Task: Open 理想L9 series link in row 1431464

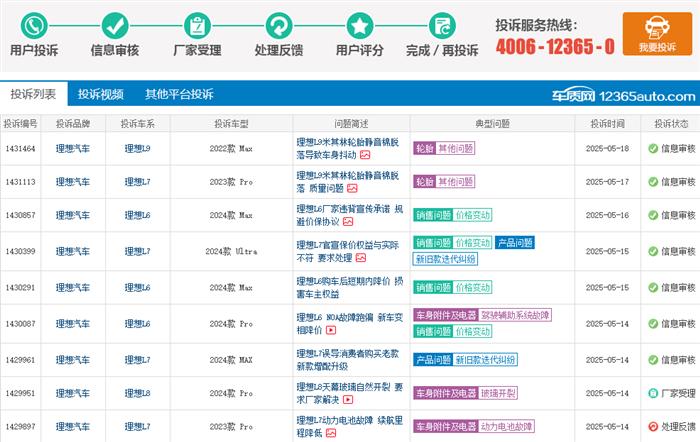Action: 138,149
